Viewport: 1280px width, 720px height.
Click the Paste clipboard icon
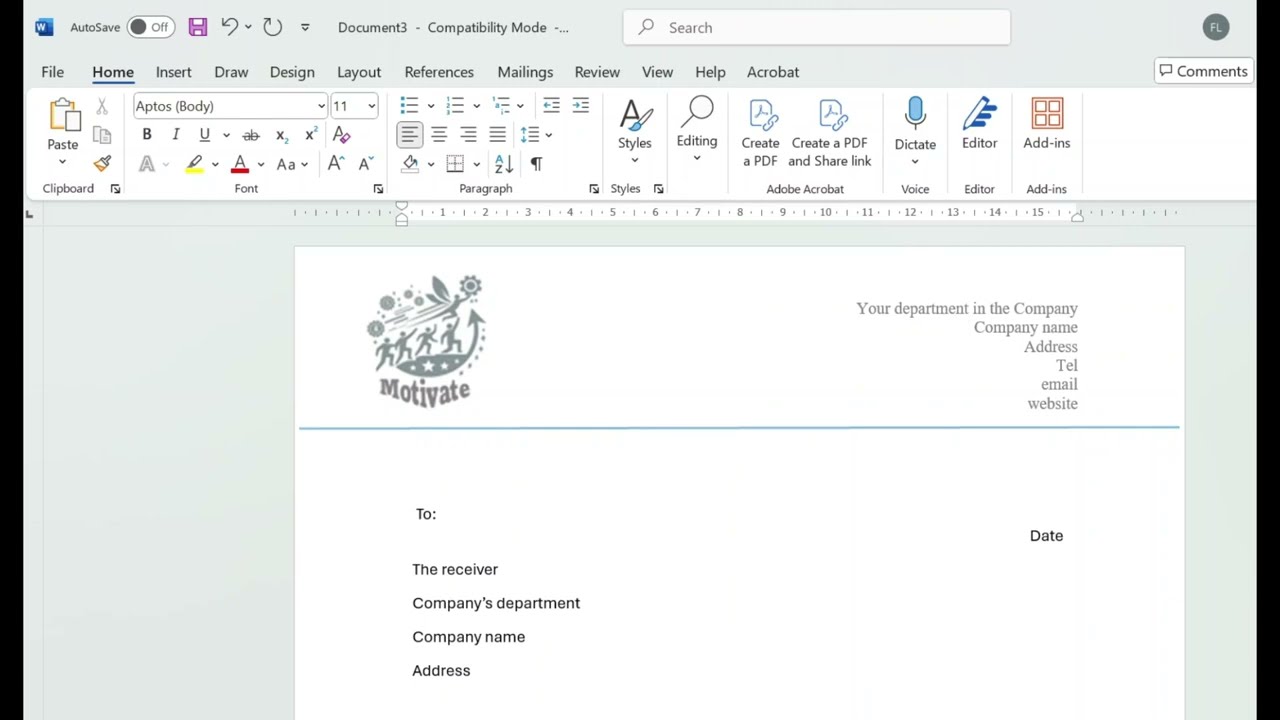tap(63, 116)
